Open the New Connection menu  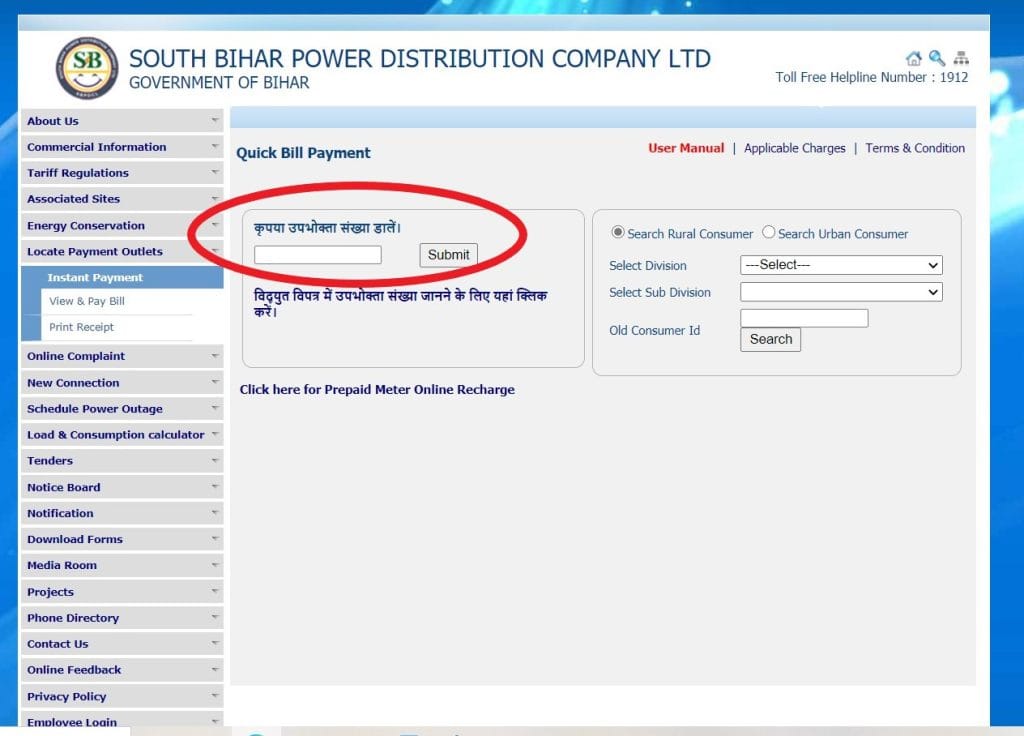73,383
